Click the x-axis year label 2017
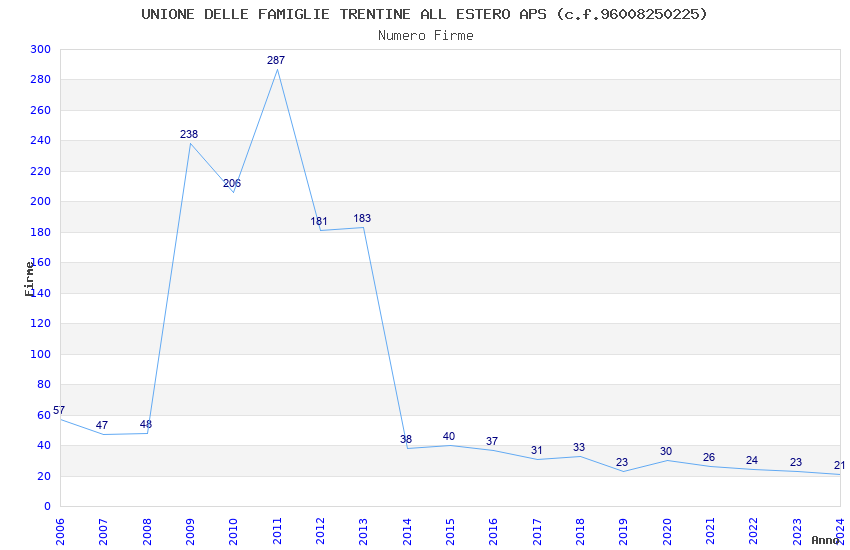 (537, 532)
